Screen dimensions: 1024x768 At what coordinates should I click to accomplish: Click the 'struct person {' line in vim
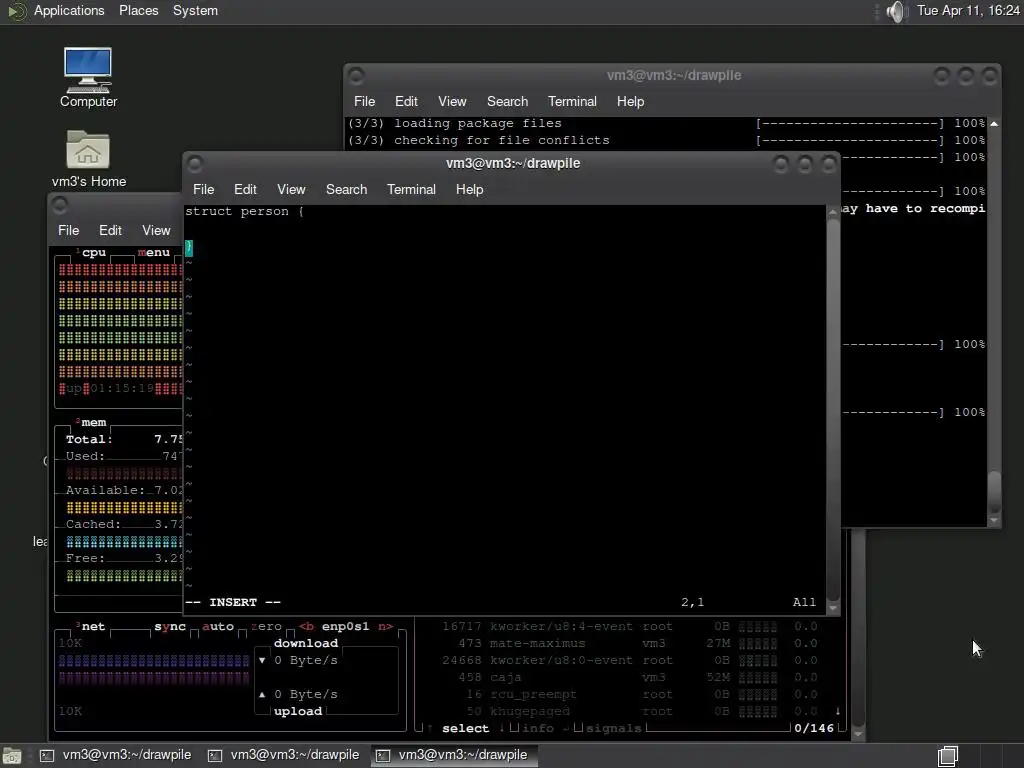click(x=244, y=212)
